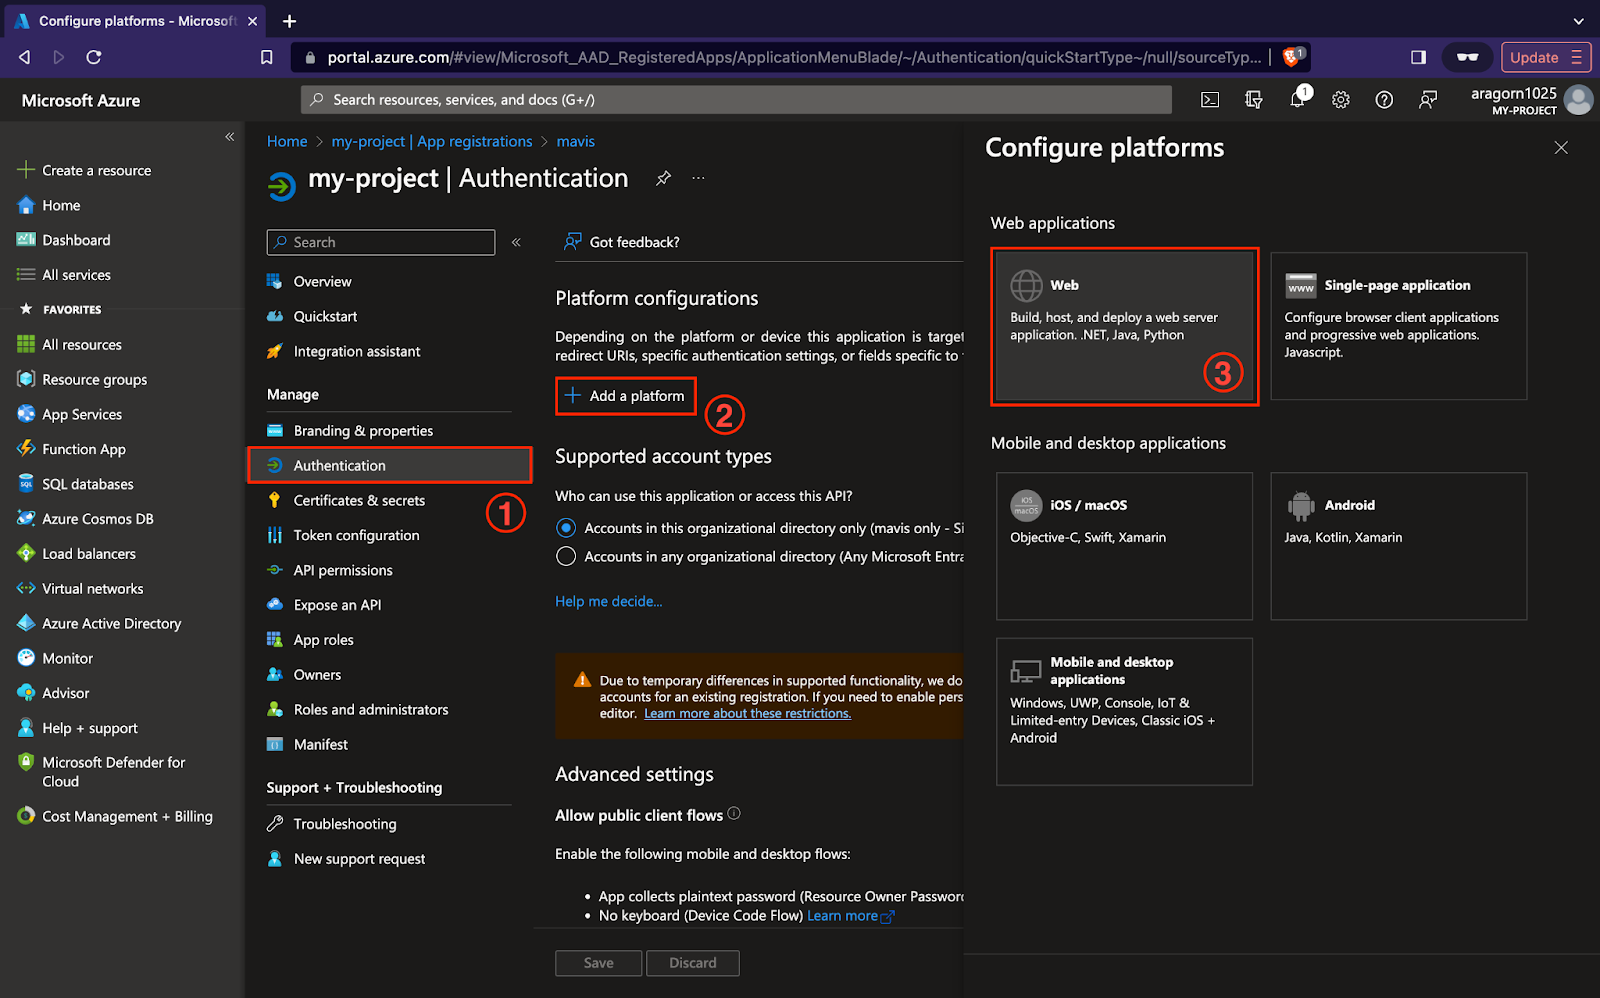Open the notifications bell icon

[x=1297, y=99]
